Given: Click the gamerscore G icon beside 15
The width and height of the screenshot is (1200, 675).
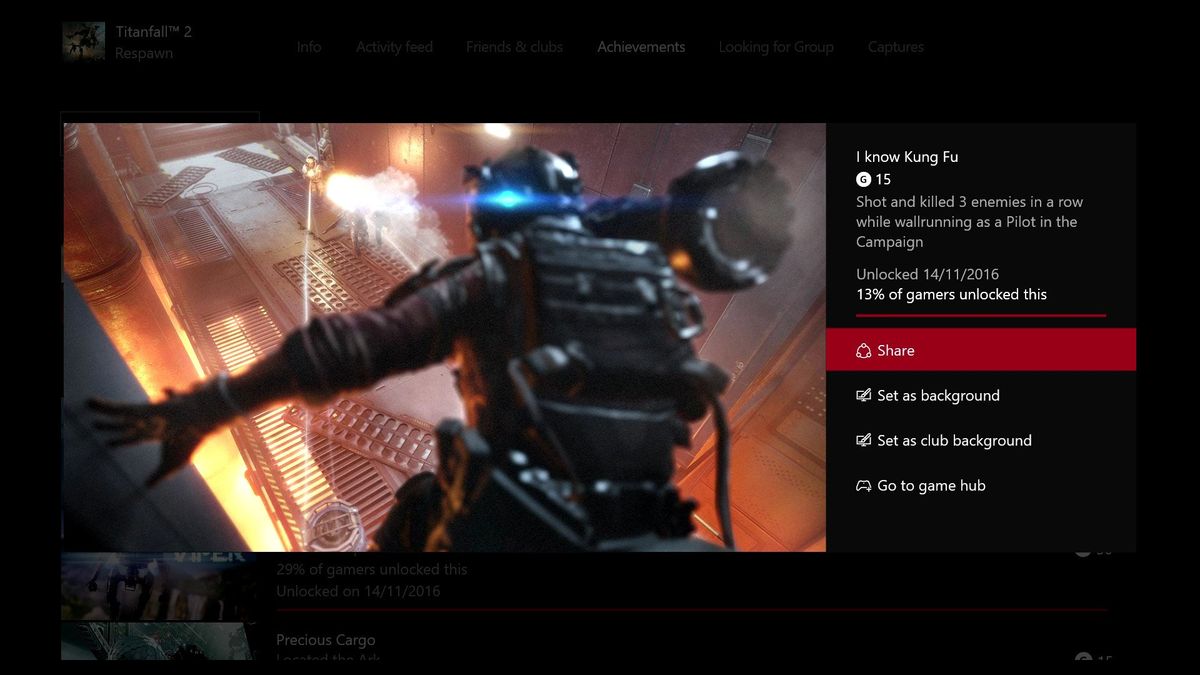Looking at the screenshot, I should [862, 180].
